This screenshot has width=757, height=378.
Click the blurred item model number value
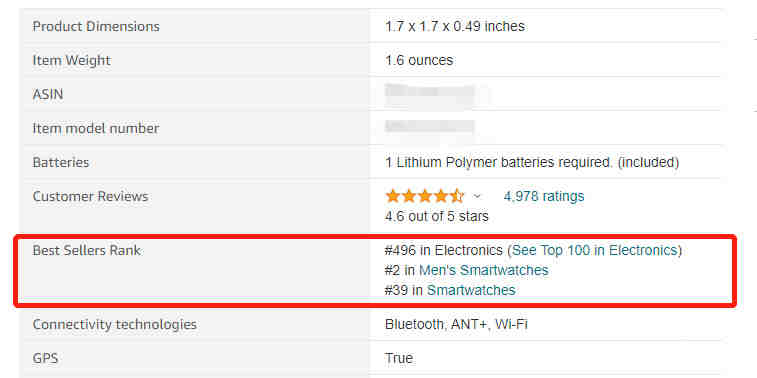430,126
